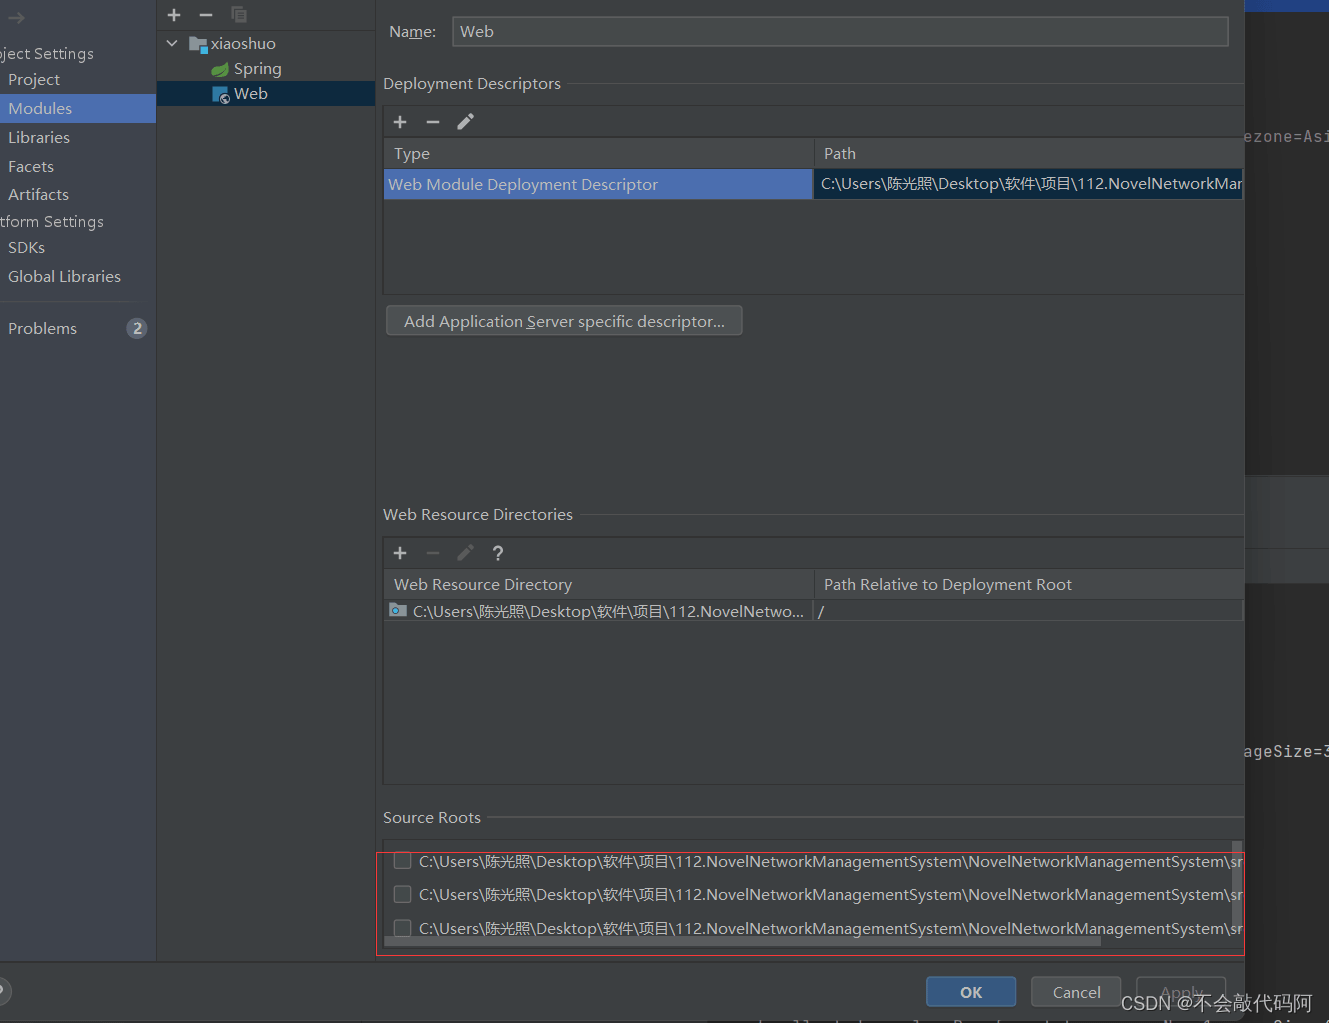Click the add module plus icon
Screen dimensions: 1329x1023
pos(174,15)
